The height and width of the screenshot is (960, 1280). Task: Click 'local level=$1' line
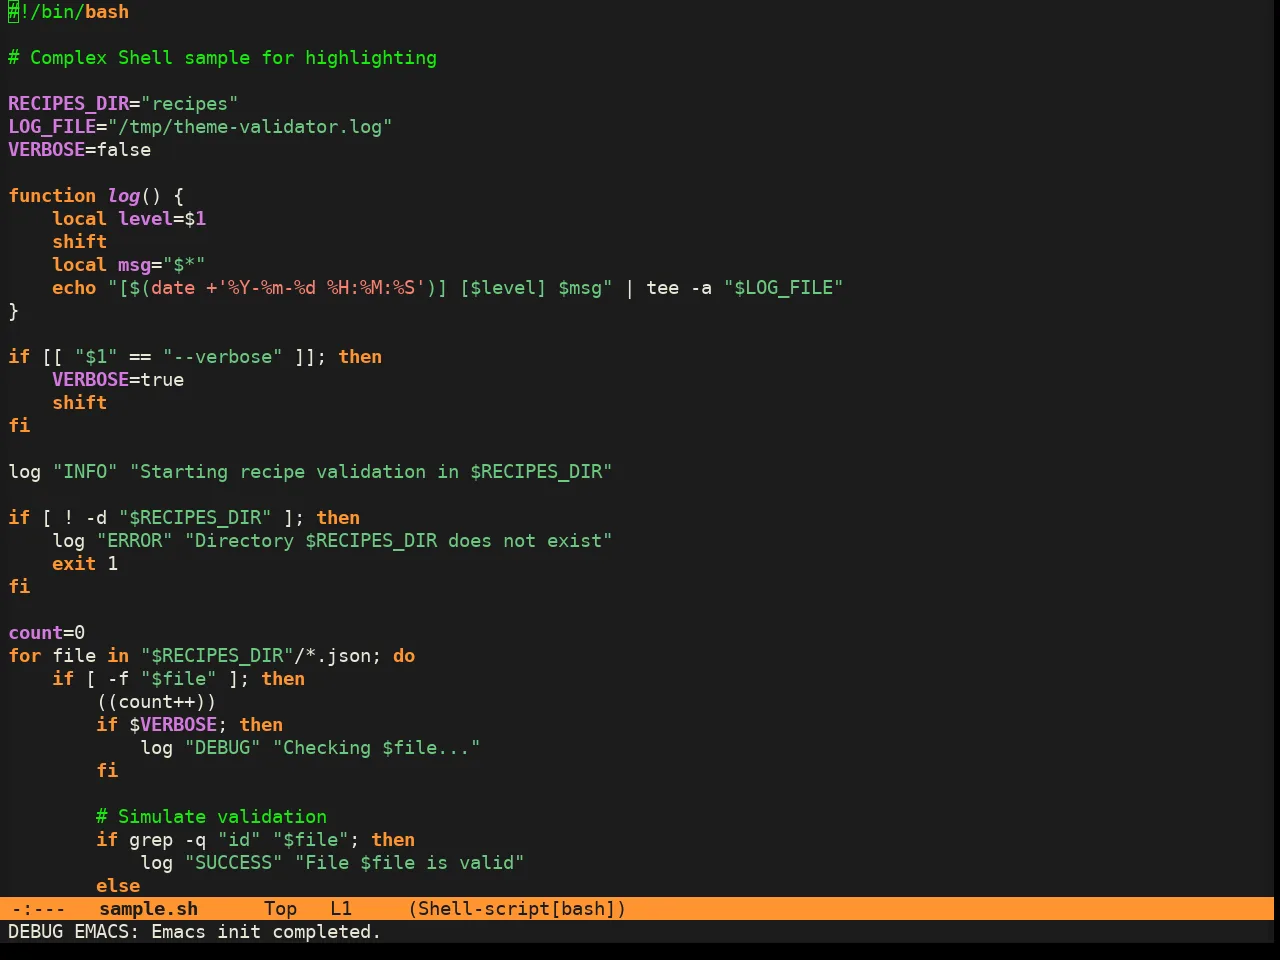coord(129,219)
